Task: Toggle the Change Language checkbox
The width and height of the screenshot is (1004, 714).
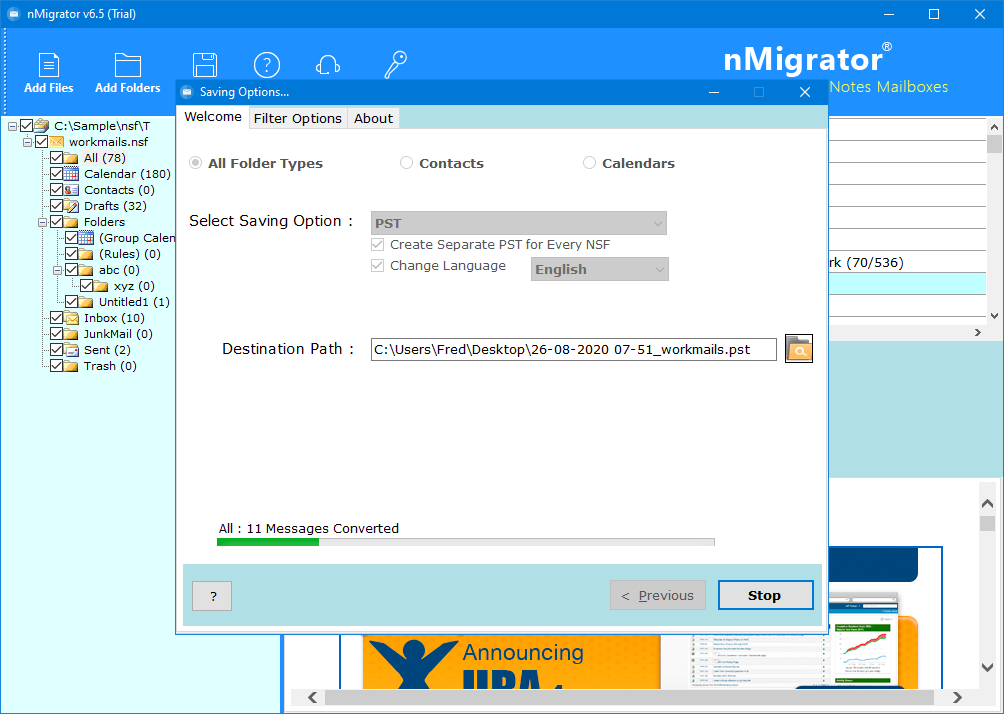Action: (x=378, y=265)
